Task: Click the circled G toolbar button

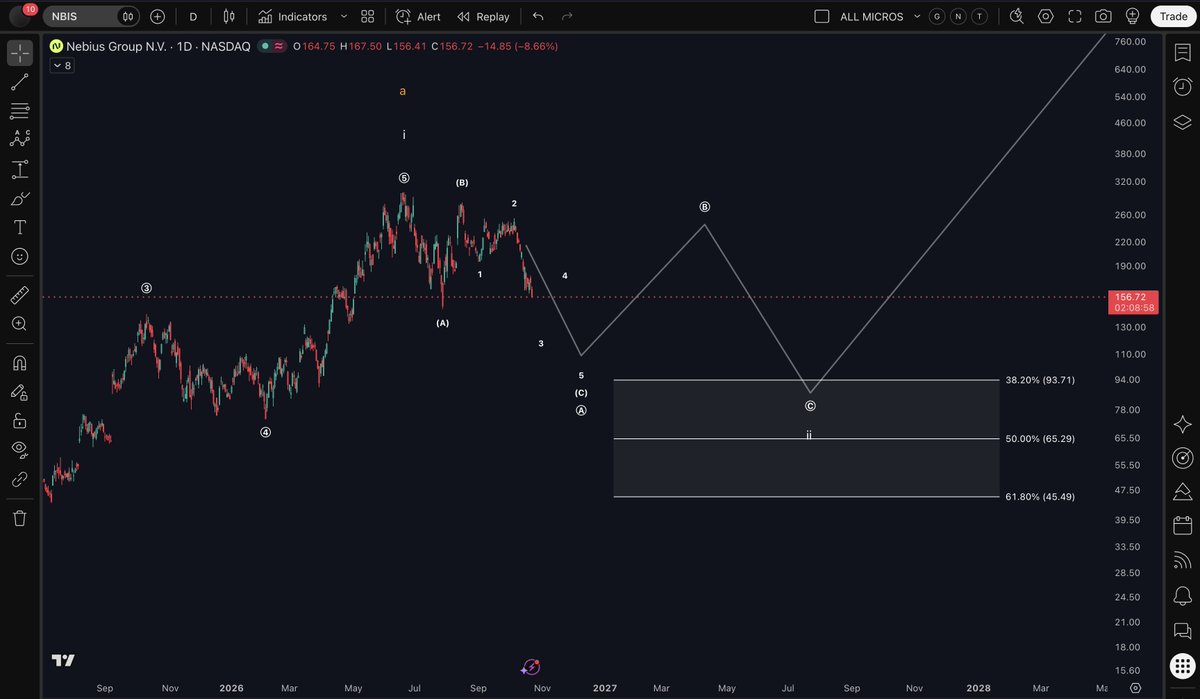Action: [937, 16]
